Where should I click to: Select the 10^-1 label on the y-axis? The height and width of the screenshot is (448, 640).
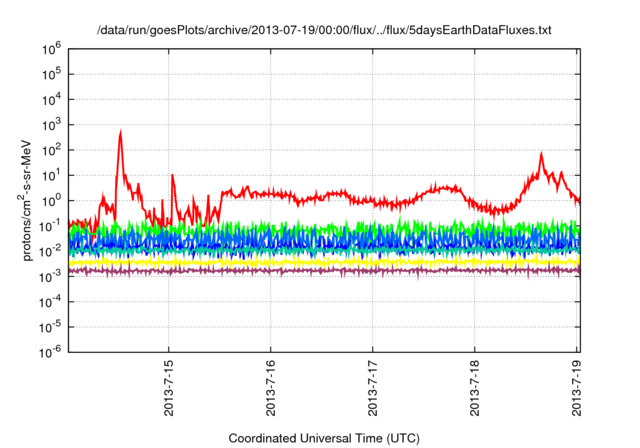(51, 226)
